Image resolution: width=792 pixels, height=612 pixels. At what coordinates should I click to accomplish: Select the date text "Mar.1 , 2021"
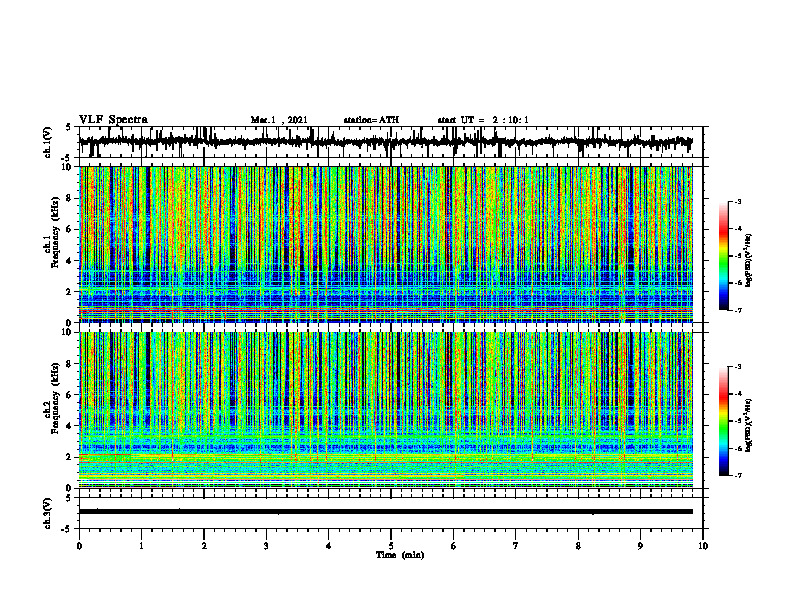[279, 120]
